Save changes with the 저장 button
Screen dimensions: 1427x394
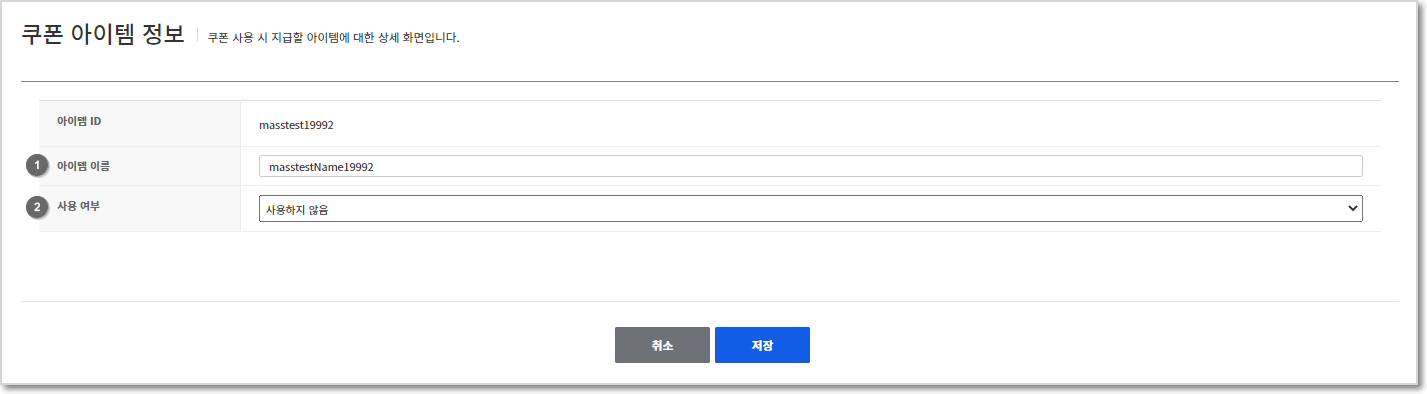[762, 345]
